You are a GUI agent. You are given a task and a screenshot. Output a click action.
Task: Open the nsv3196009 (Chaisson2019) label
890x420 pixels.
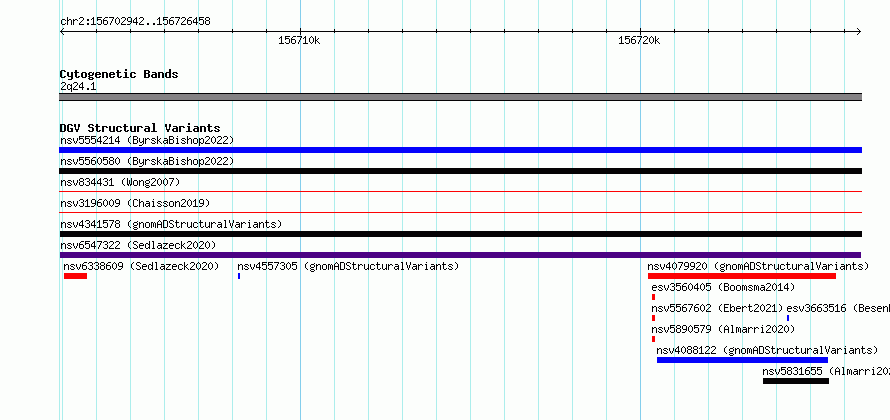[x=135, y=203]
